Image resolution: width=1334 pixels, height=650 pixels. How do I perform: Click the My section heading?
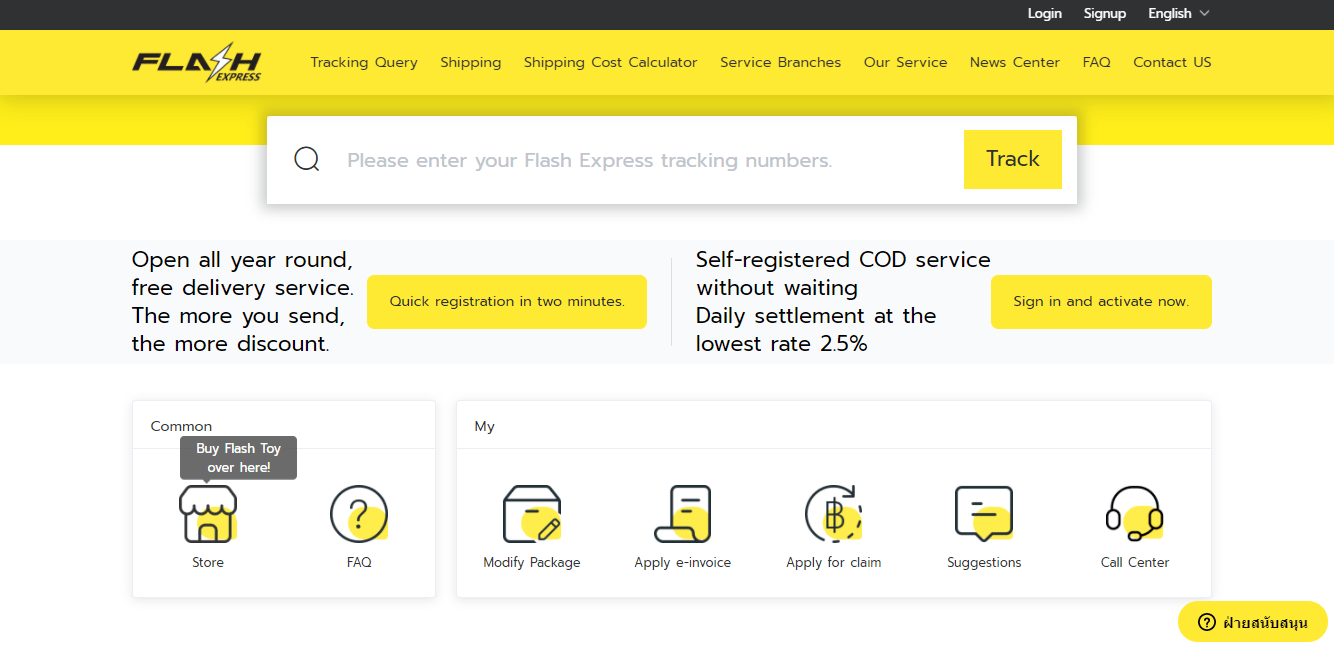[x=485, y=426]
